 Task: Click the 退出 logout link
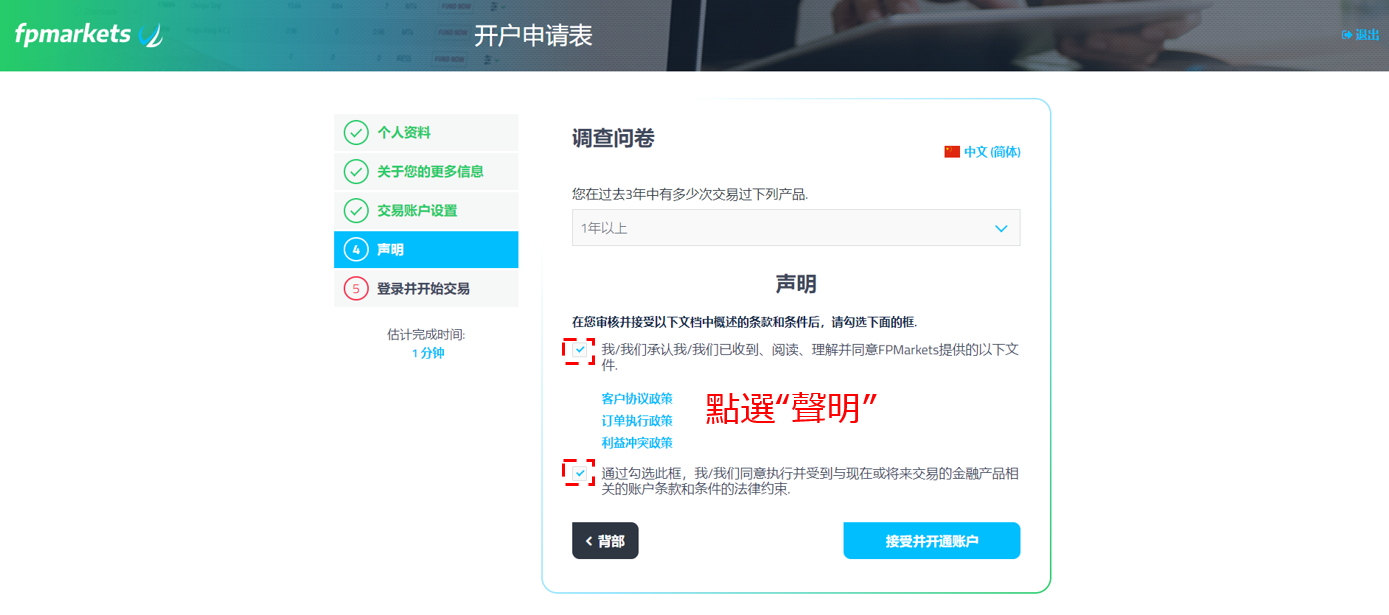(x=1360, y=35)
